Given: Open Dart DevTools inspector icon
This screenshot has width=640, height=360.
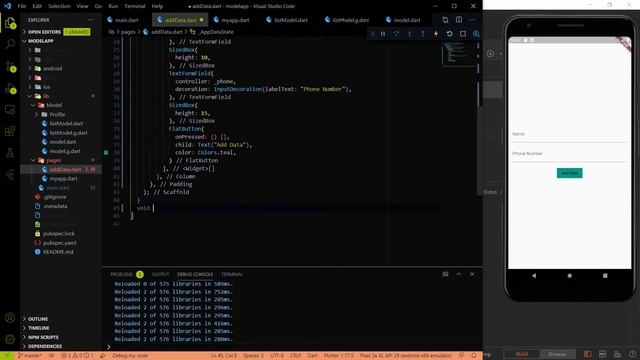Looking at the screenshot, I should pos(476,34).
